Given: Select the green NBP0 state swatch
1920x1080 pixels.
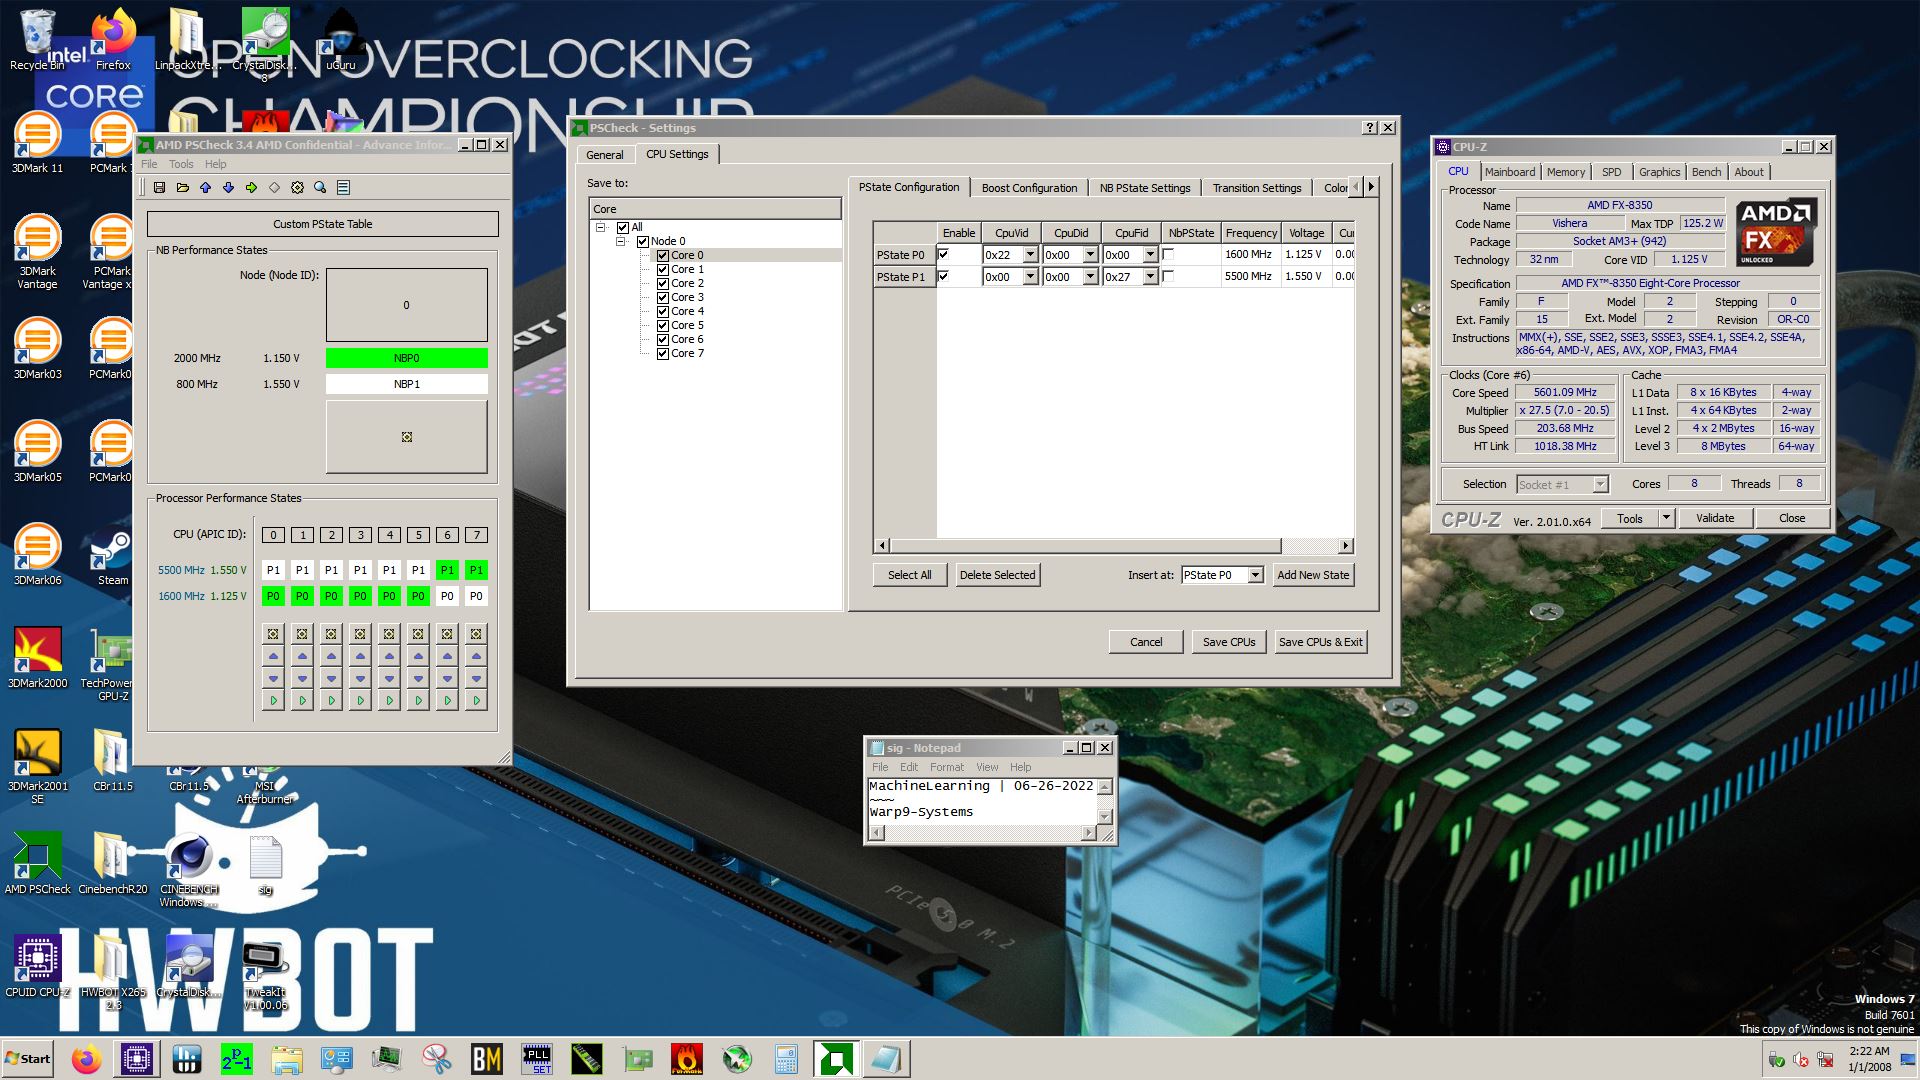Looking at the screenshot, I should click(407, 358).
